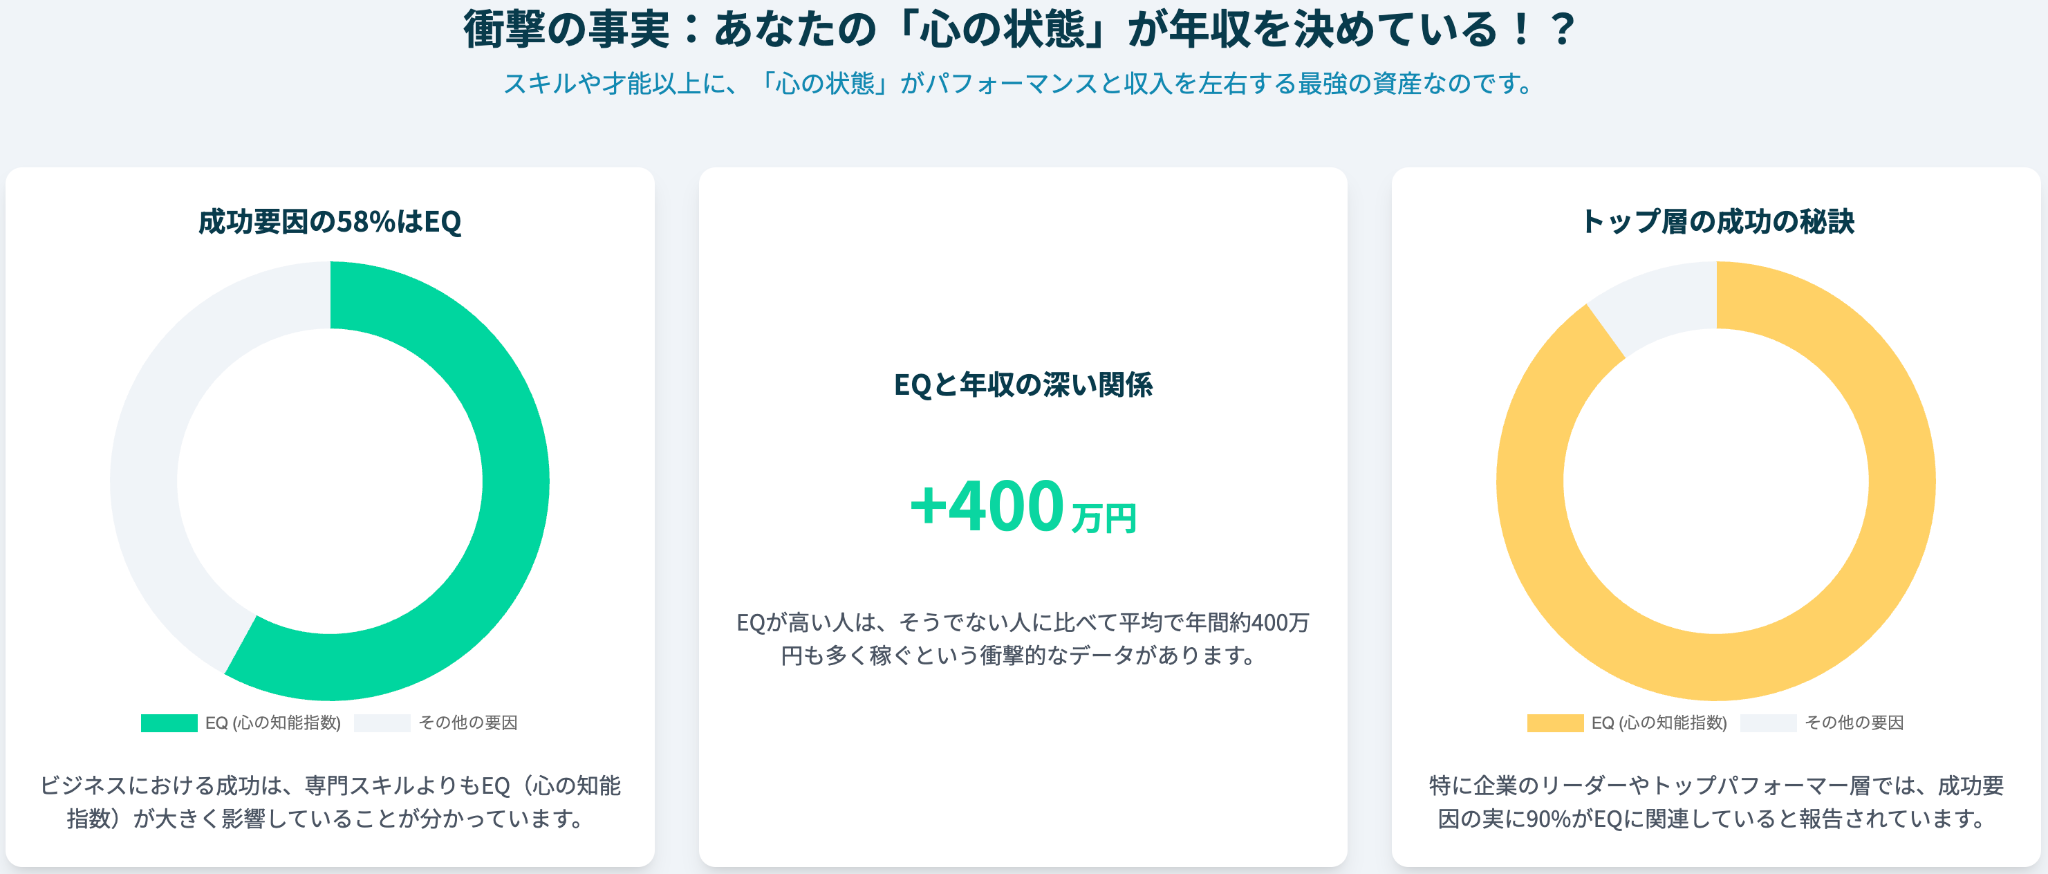Toggle その他の要因 legend label under green chart
The height and width of the screenshot is (874, 2048).
(468, 723)
